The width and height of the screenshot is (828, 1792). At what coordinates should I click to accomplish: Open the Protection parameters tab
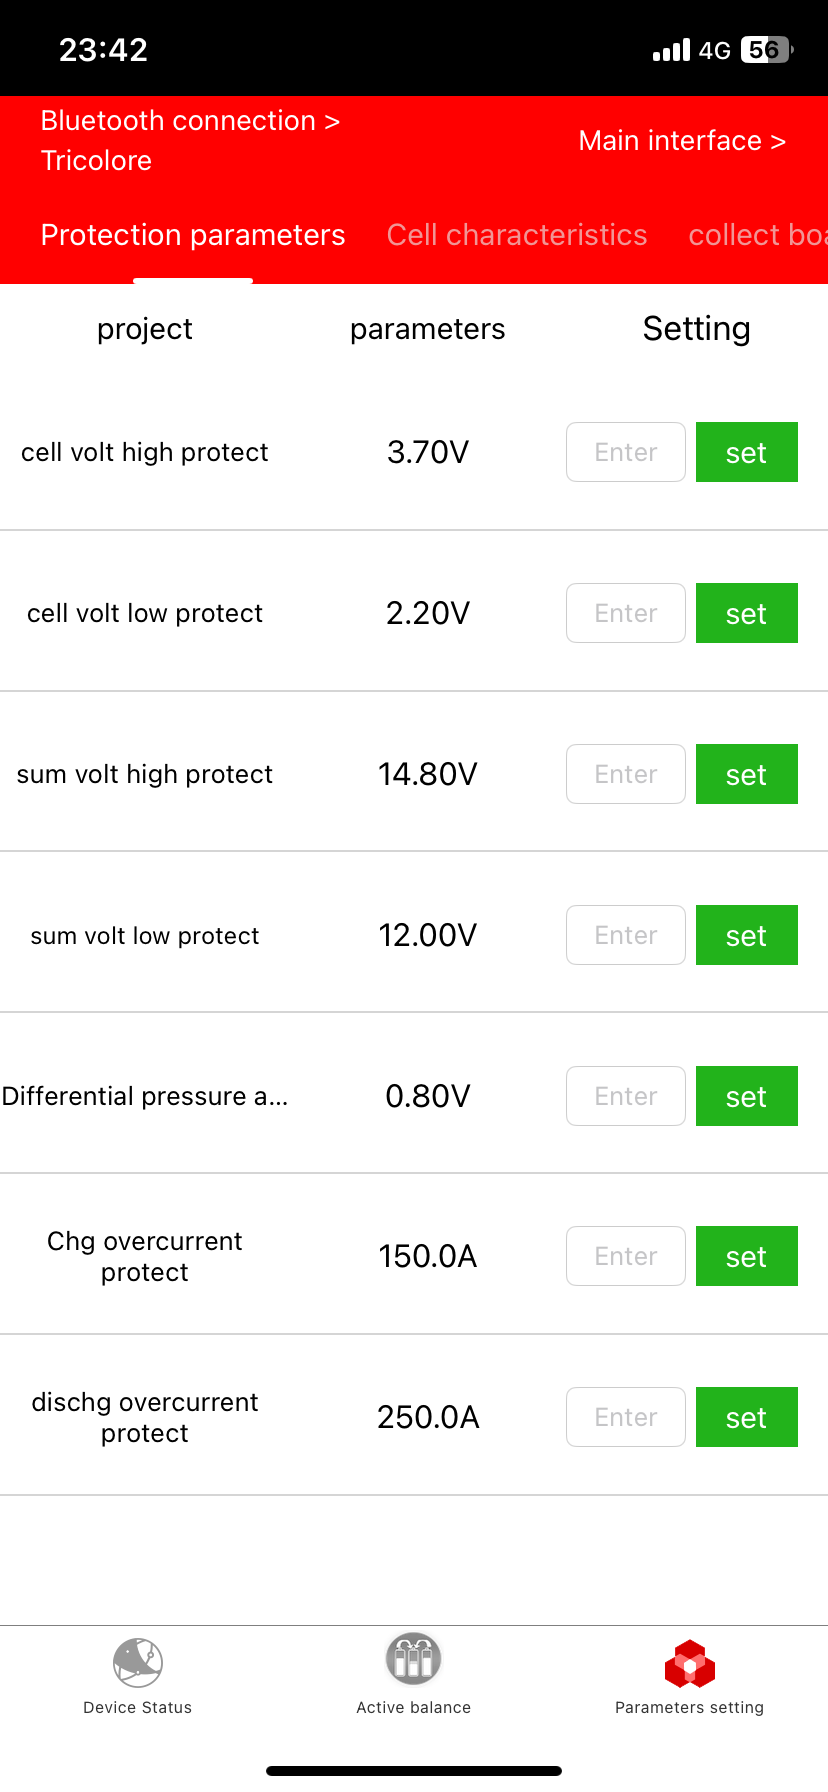click(193, 235)
